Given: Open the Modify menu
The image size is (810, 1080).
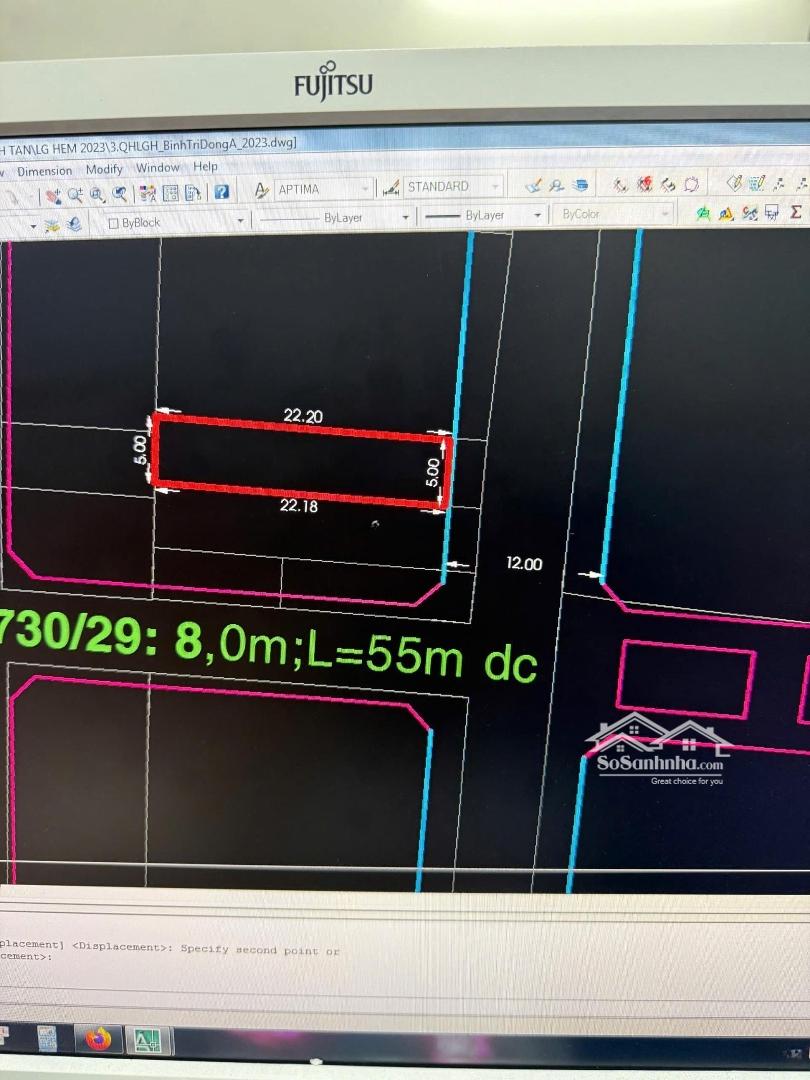Looking at the screenshot, I should pos(104,170).
